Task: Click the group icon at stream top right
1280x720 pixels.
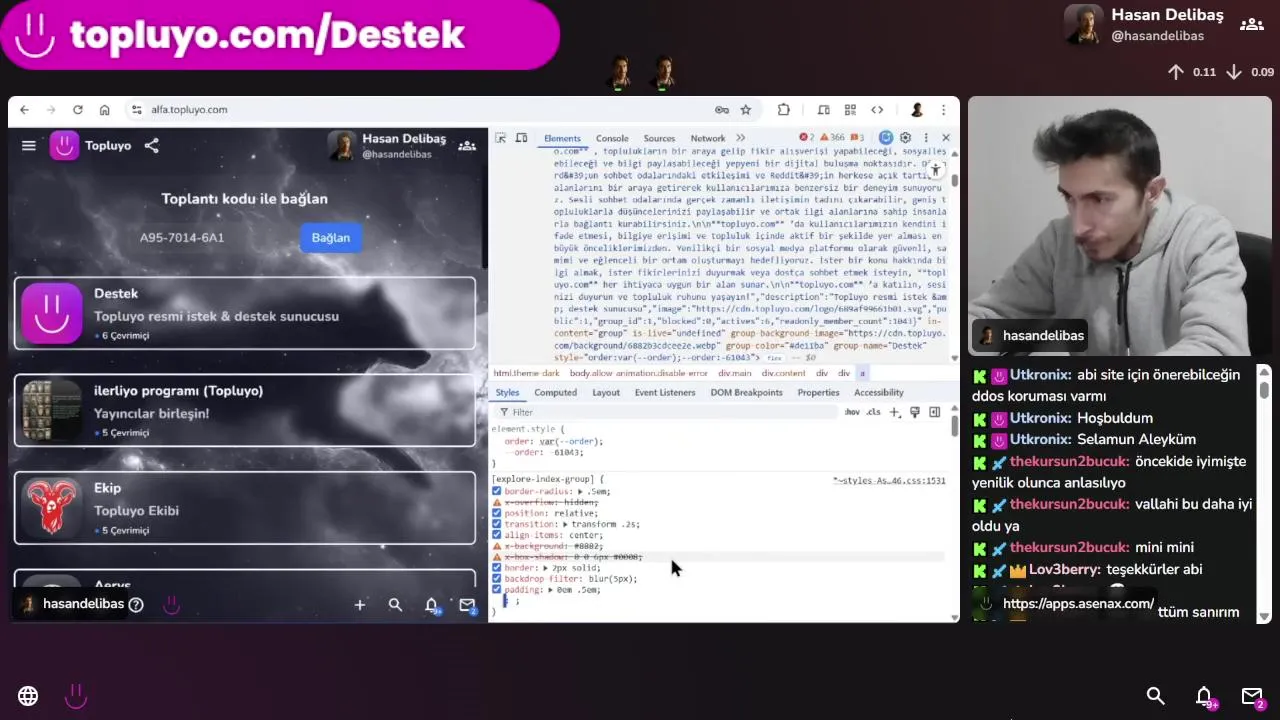Action: 1252,25
